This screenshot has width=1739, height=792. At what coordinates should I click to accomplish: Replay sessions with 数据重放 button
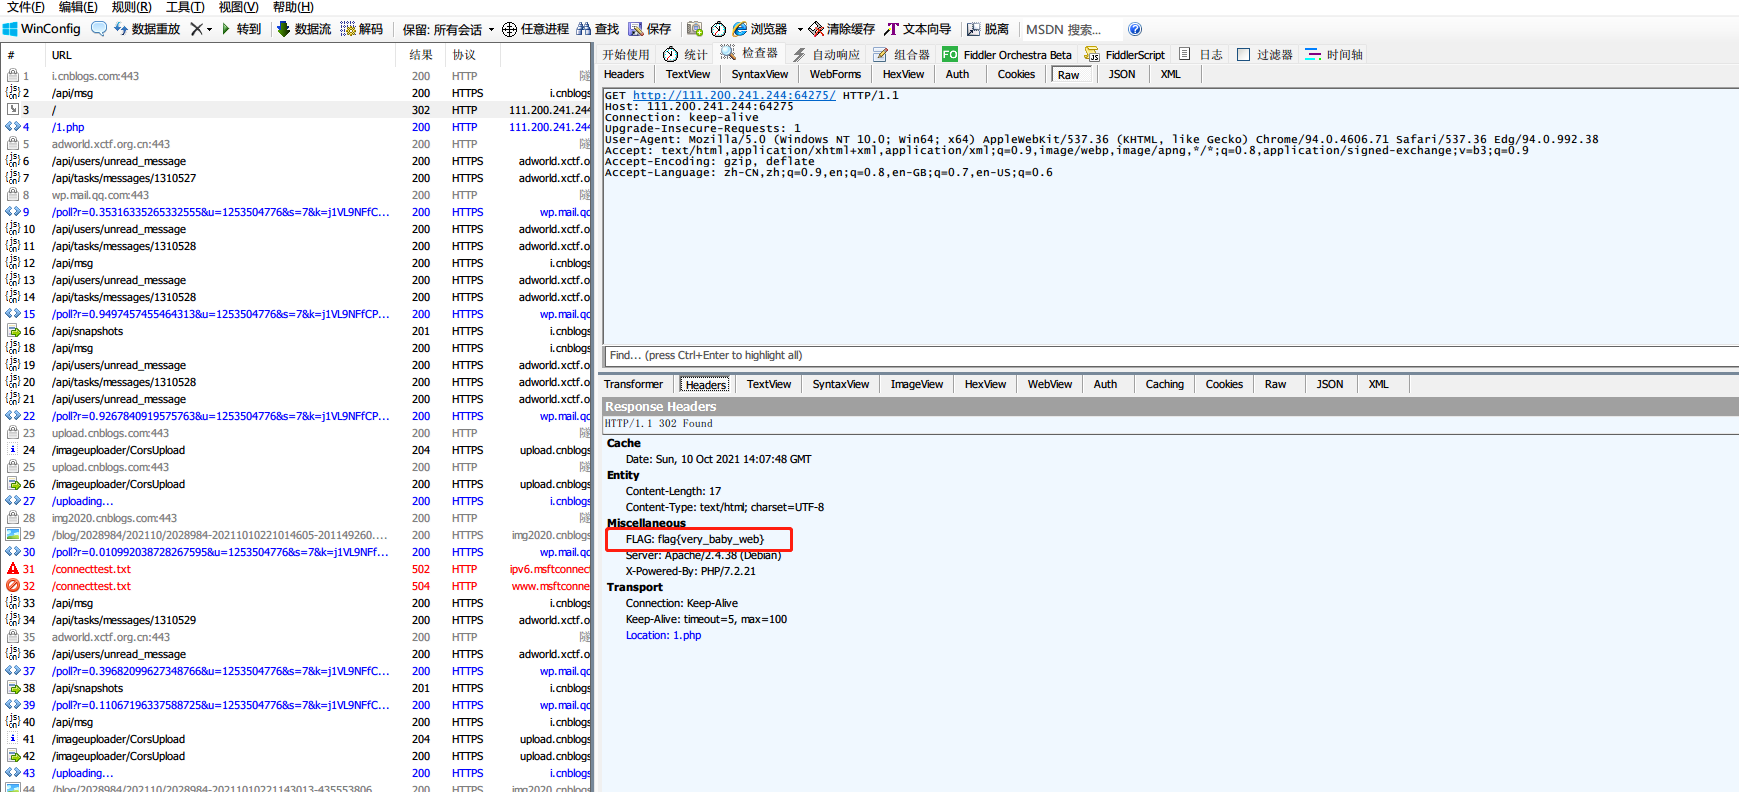coord(146,29)
